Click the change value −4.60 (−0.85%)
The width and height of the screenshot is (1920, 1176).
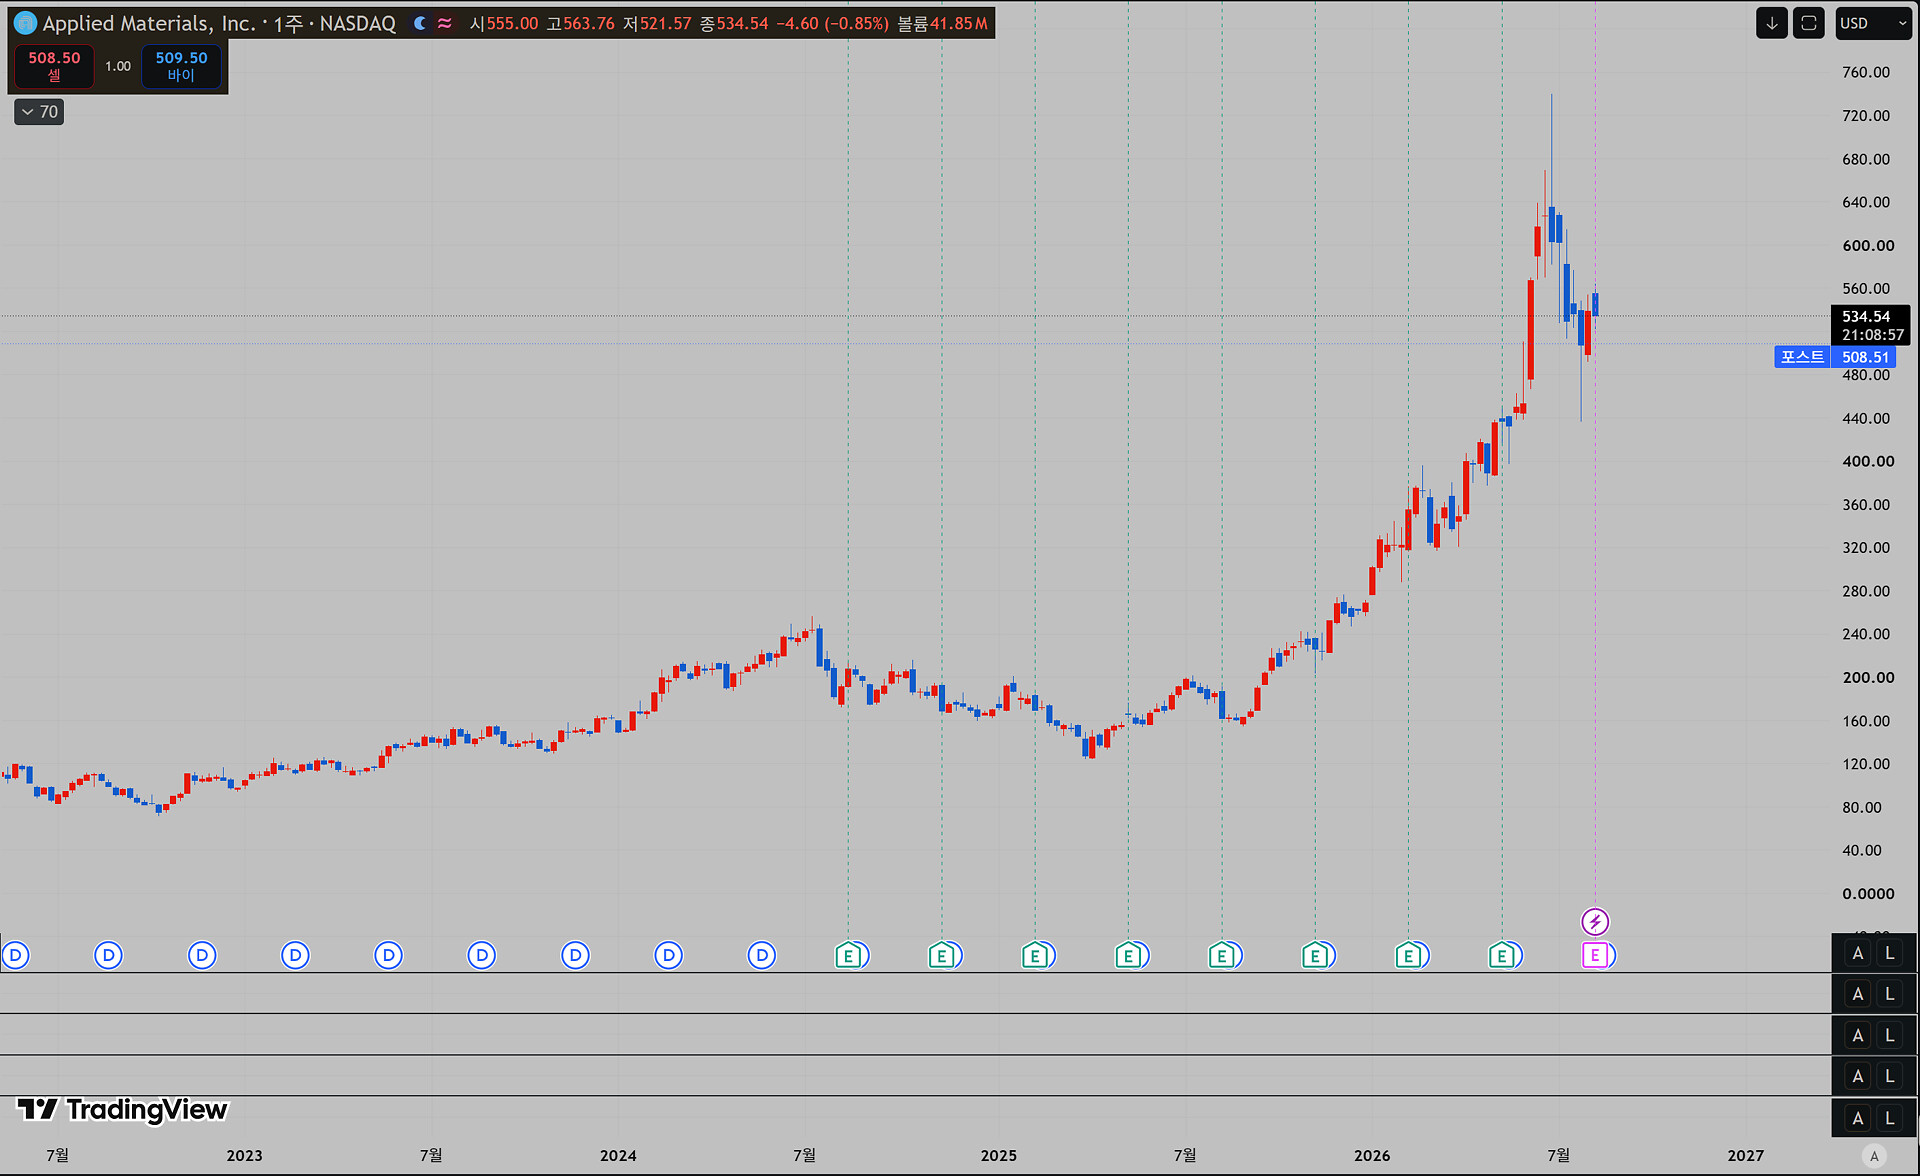pyautogui.click(x=832, y=23)
